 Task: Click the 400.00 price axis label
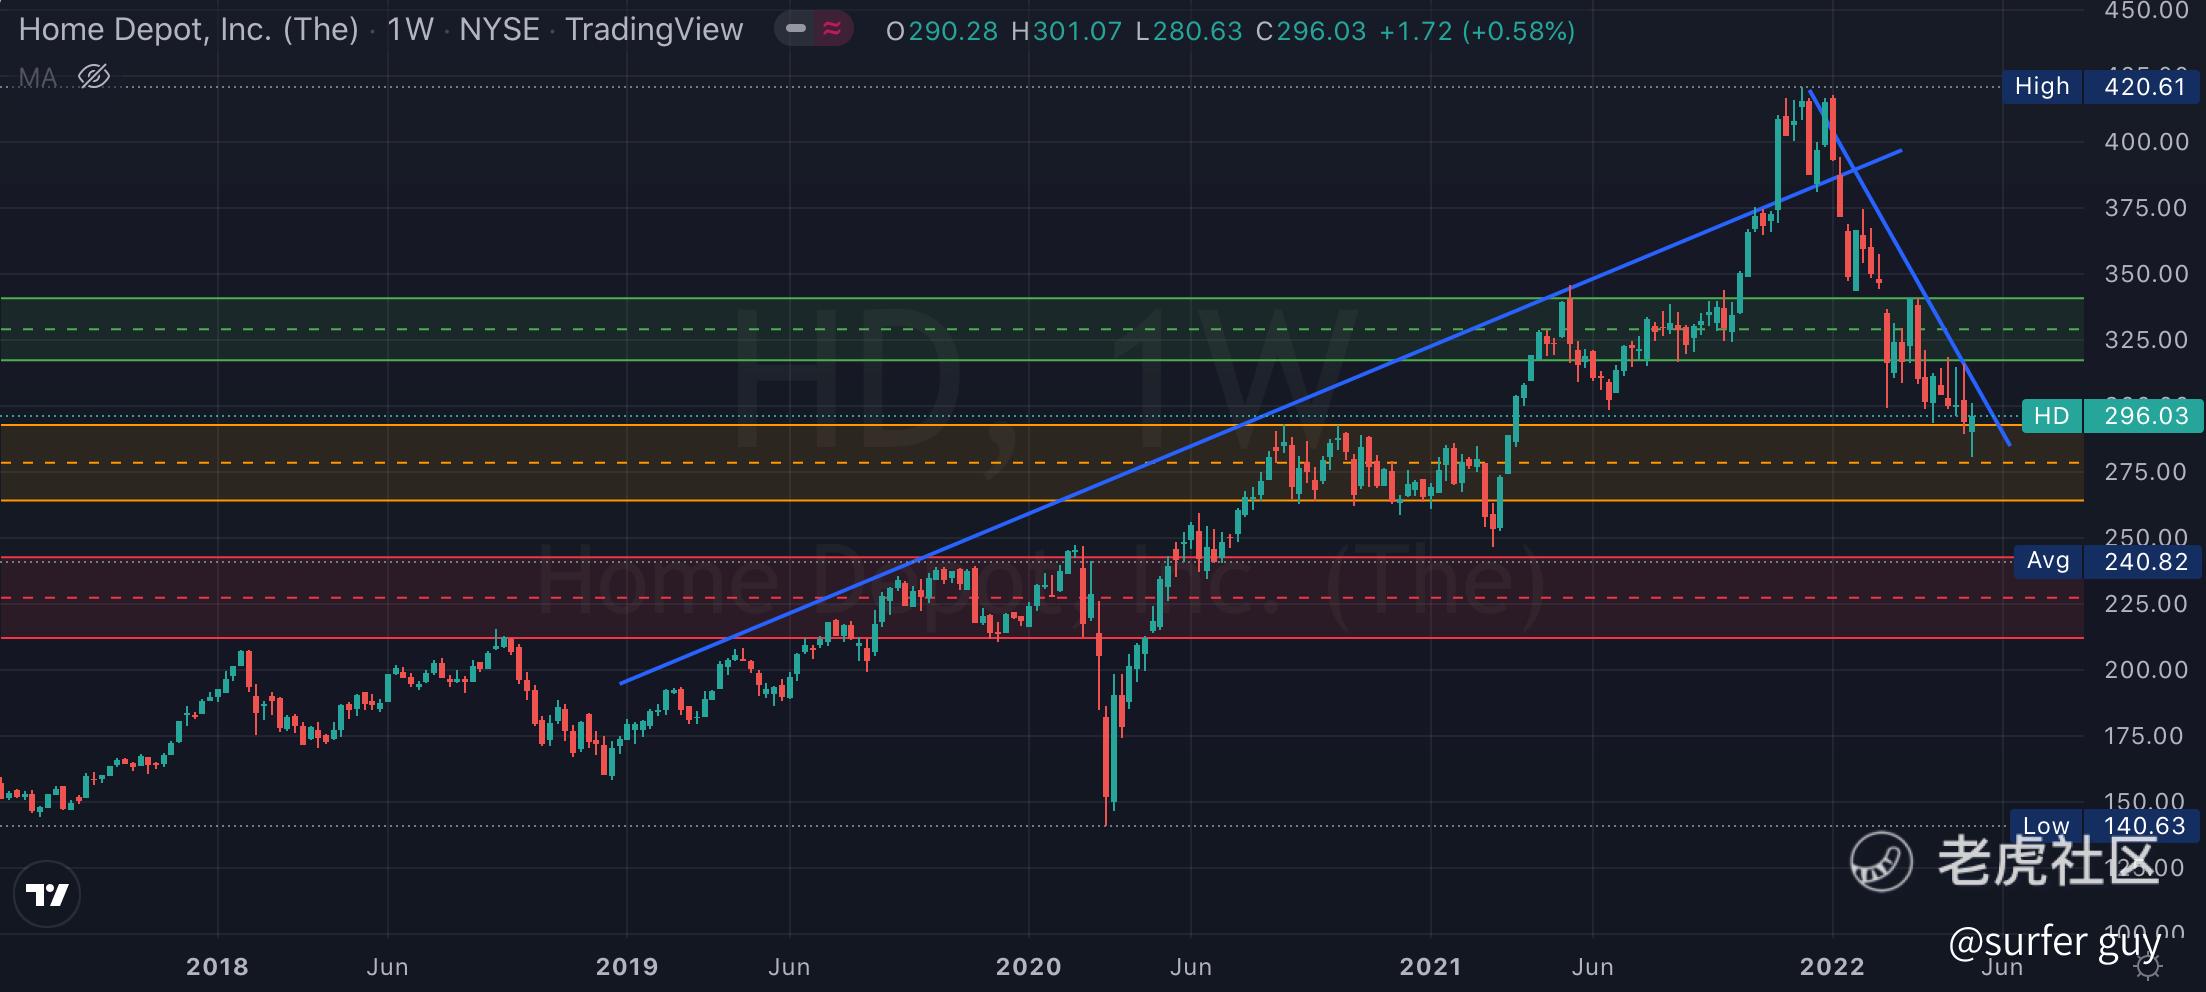(x=2146, y=142)
